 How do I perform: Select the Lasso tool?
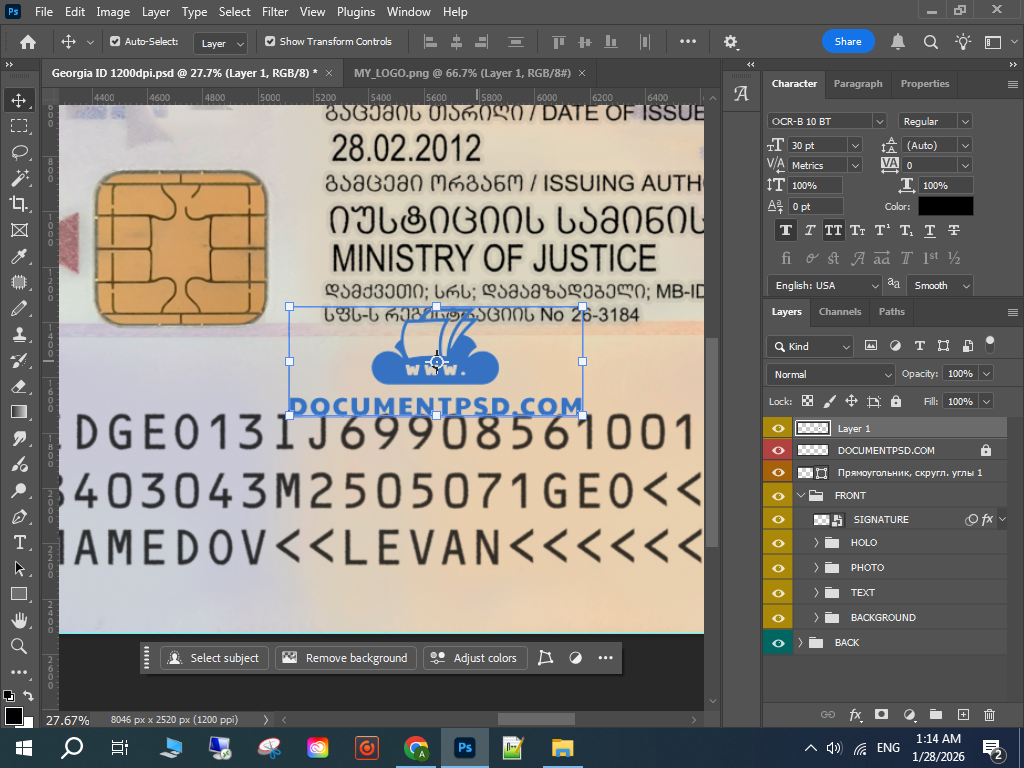[x=18, y=152]
